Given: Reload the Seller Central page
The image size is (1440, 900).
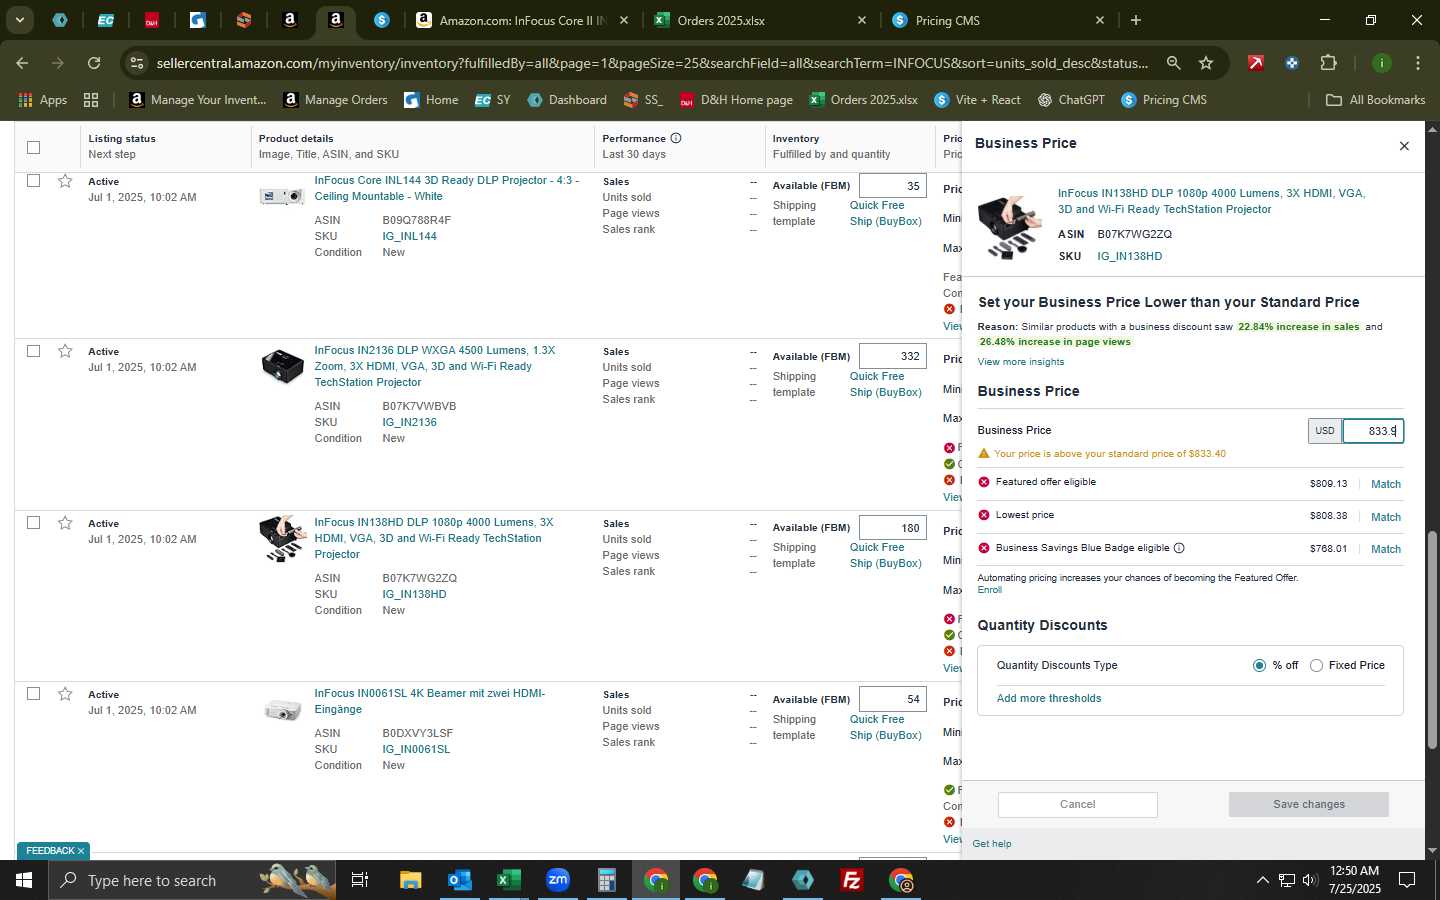Looking at the screenshot, I should pos(94,63).
